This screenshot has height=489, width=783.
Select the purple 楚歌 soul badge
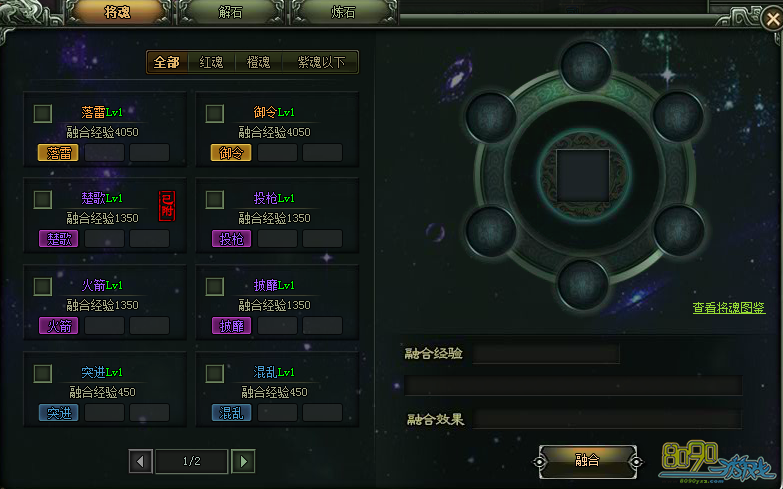click(x=58, y=239)
